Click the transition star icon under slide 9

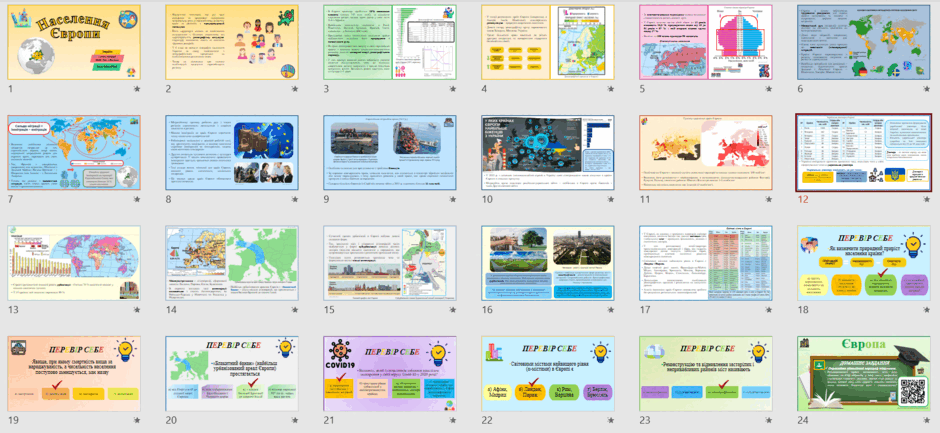pyautogui.click(x=453, y=199)
